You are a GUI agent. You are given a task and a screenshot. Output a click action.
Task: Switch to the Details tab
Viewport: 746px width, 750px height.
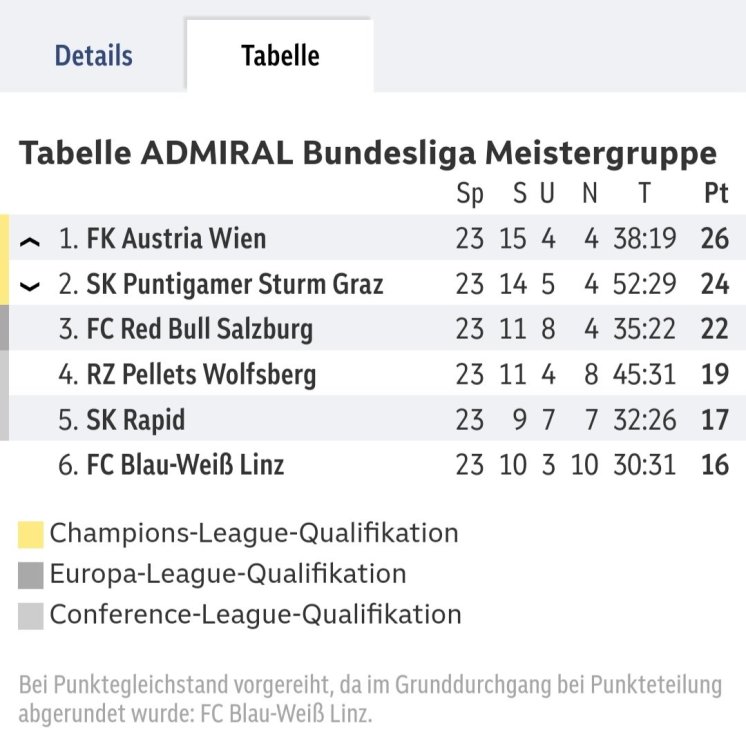tap(93, 56)
